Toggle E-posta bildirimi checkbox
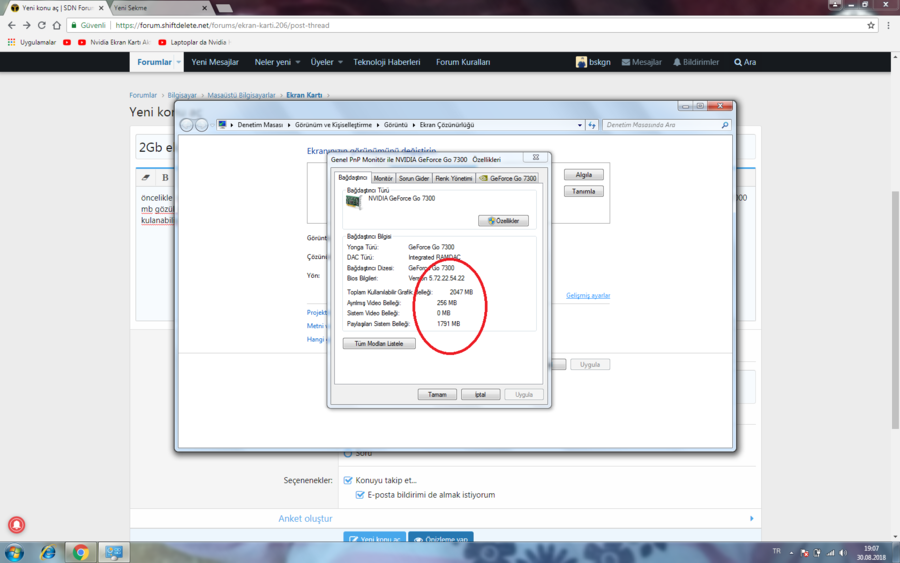This screenshot has height=563, width=900. 360,495
